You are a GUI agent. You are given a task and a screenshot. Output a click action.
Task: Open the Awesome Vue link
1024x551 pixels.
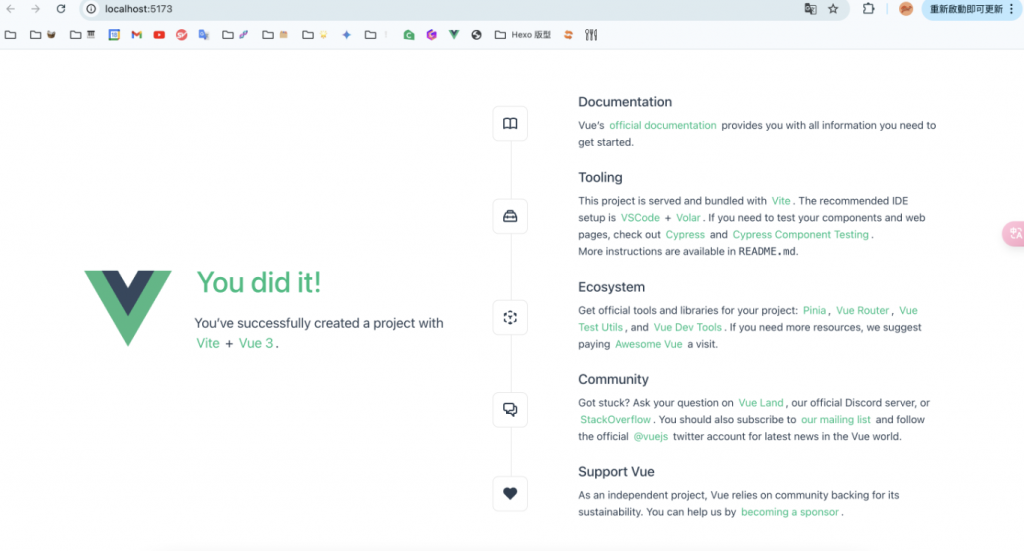coord(648,345)
